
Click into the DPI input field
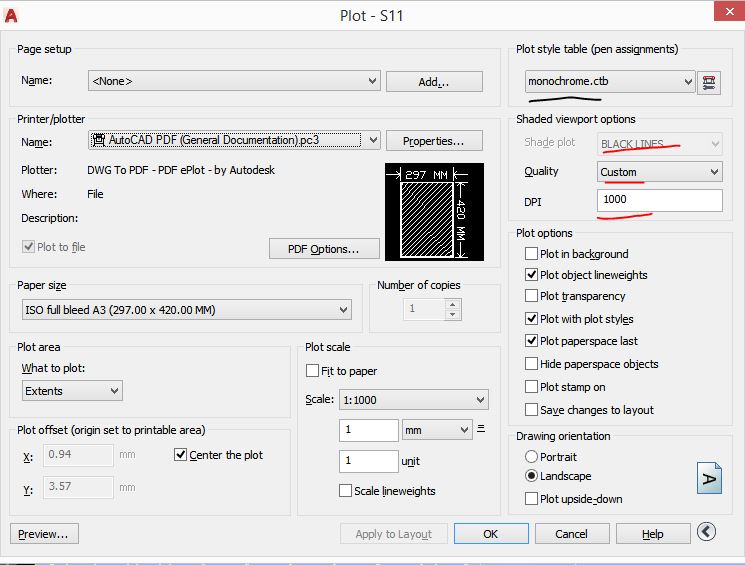click(x=659, y=200)
